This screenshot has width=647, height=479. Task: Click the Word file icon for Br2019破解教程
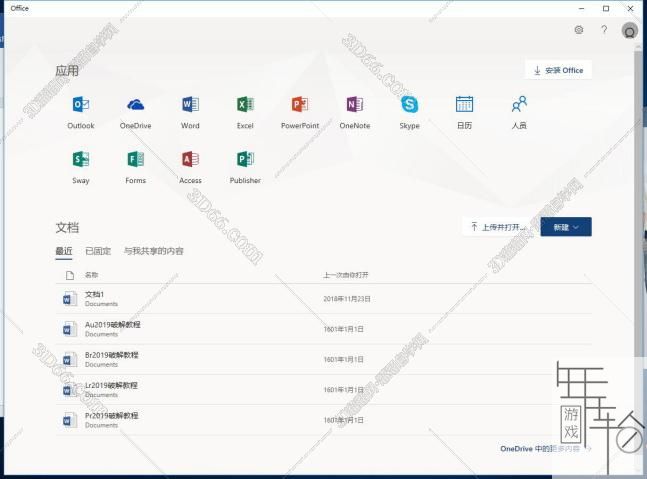coord(69,359)
